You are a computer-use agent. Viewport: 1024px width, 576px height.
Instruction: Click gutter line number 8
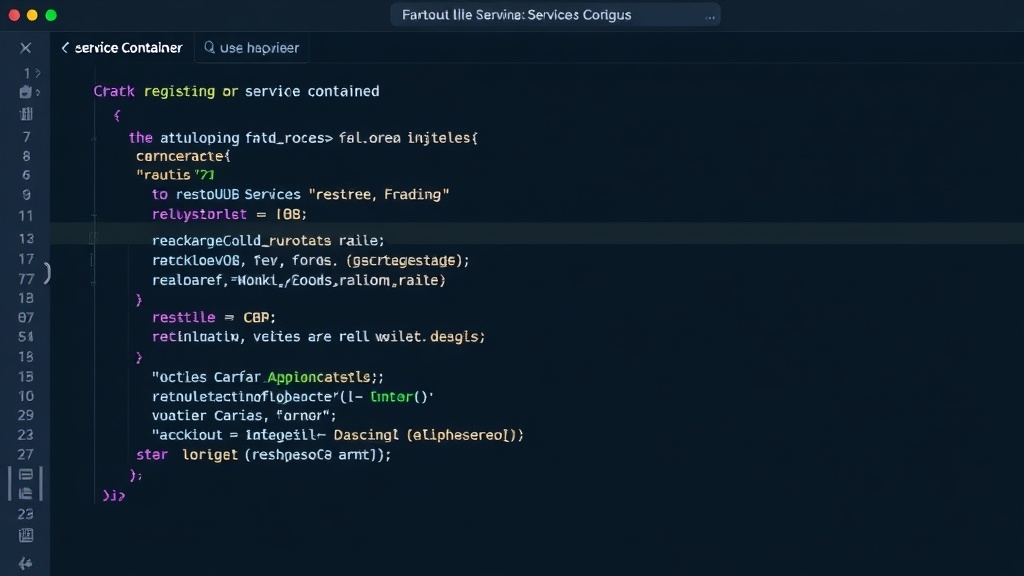26,156
